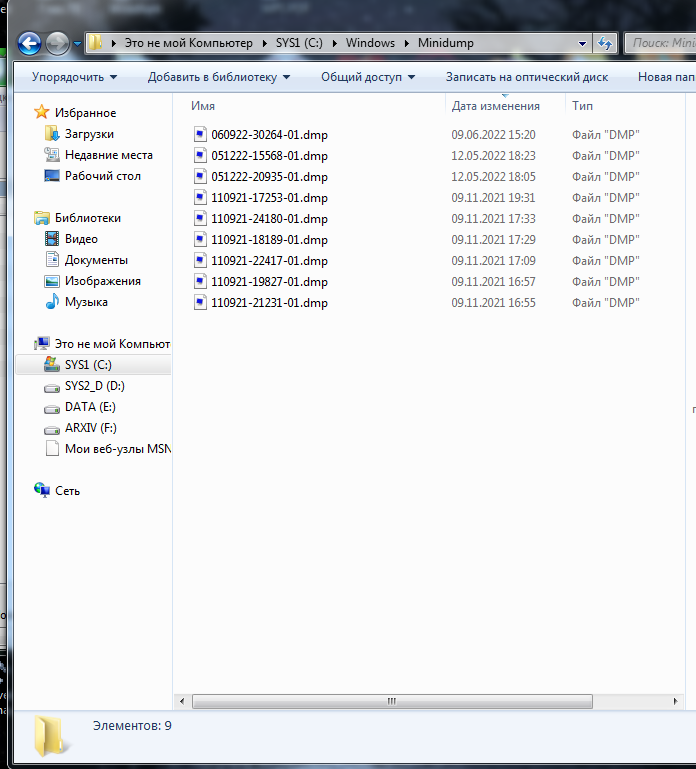Select the ARXIV (F:) drive icon
The height and width of the screenshot is (769, 696).
pos(53,428)
